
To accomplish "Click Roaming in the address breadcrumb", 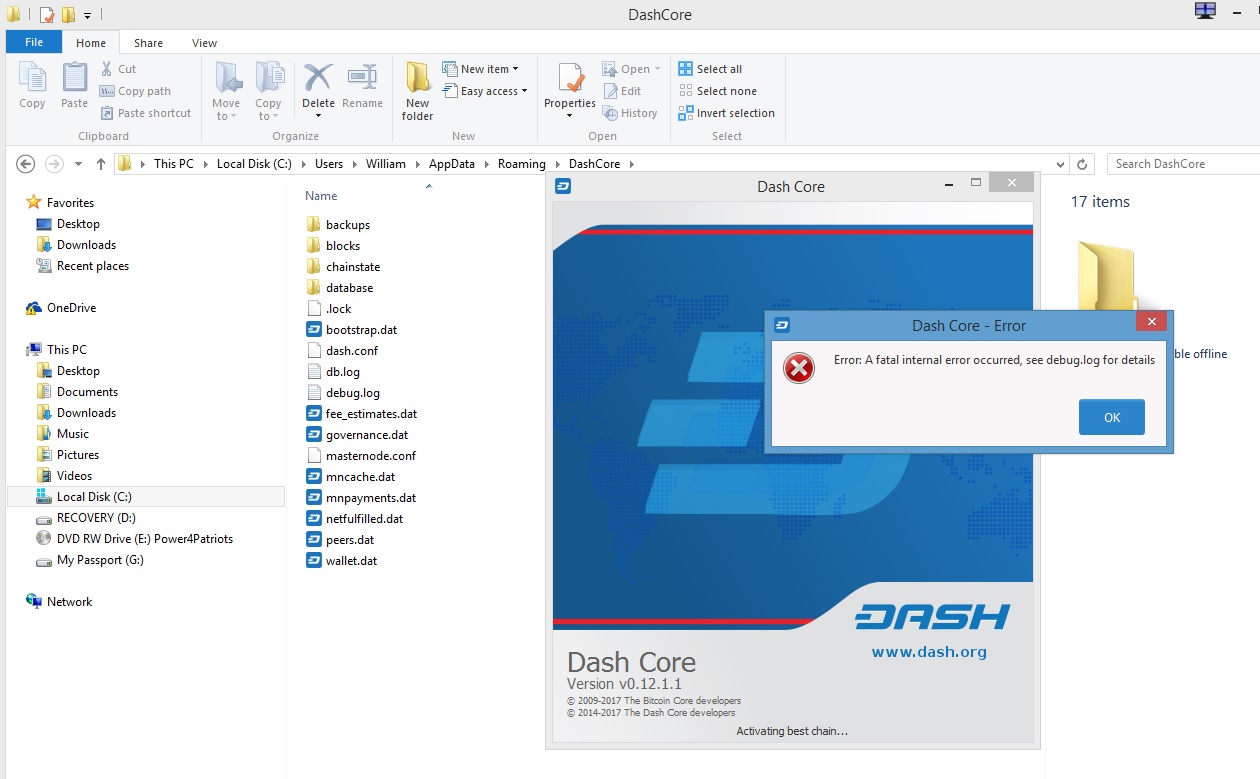I will coord(522,164).
